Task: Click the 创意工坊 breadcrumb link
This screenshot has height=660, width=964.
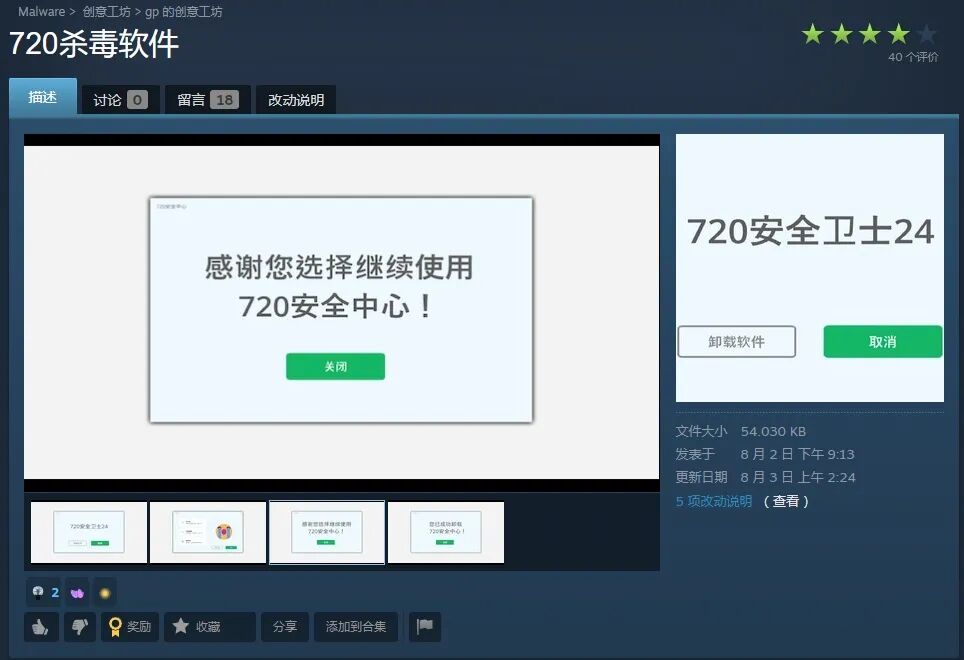Action: pos(106,12)
